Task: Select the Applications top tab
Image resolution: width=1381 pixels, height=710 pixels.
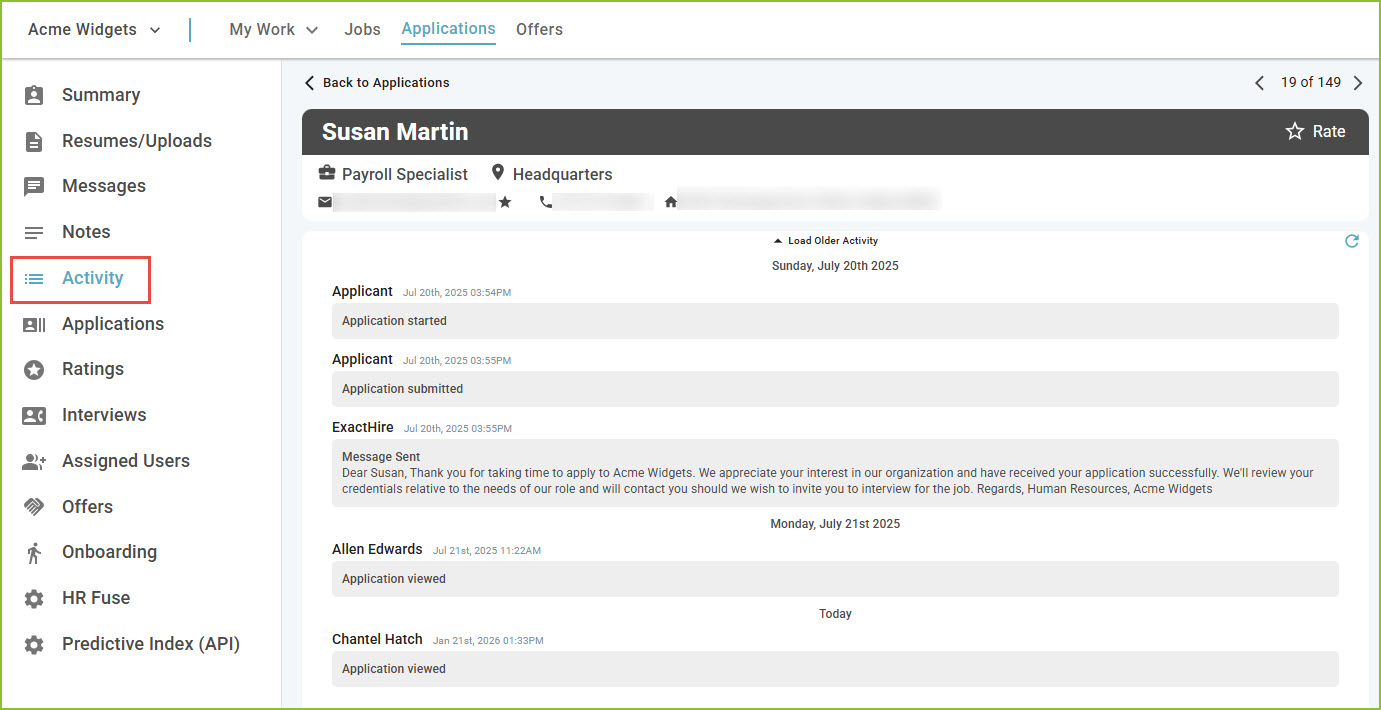Action: [x=448, y=29]
